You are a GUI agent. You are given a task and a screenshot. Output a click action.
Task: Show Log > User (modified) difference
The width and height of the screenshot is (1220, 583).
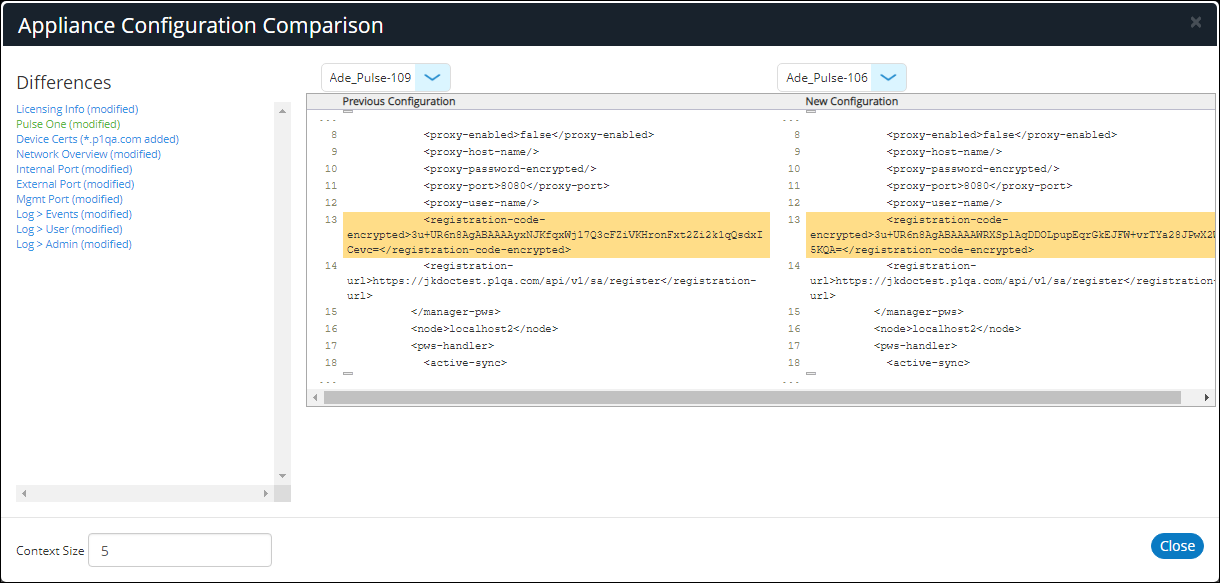click(x=69, y=229)
